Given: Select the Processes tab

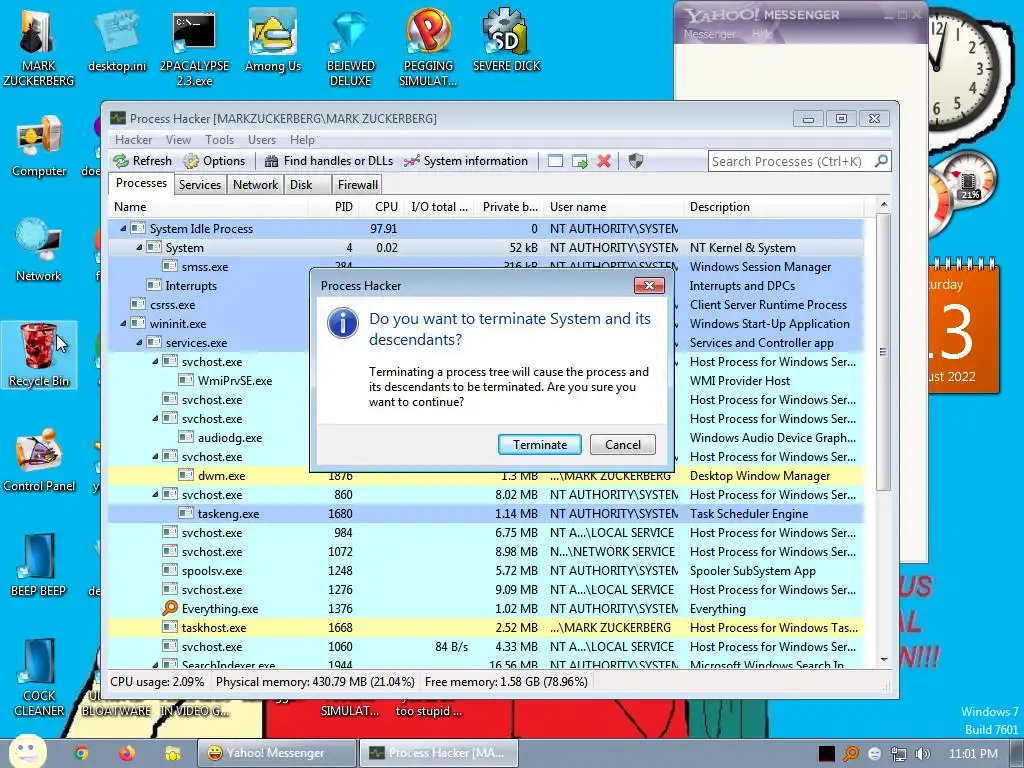Looking at the screenshot, I should pos(141,184).
